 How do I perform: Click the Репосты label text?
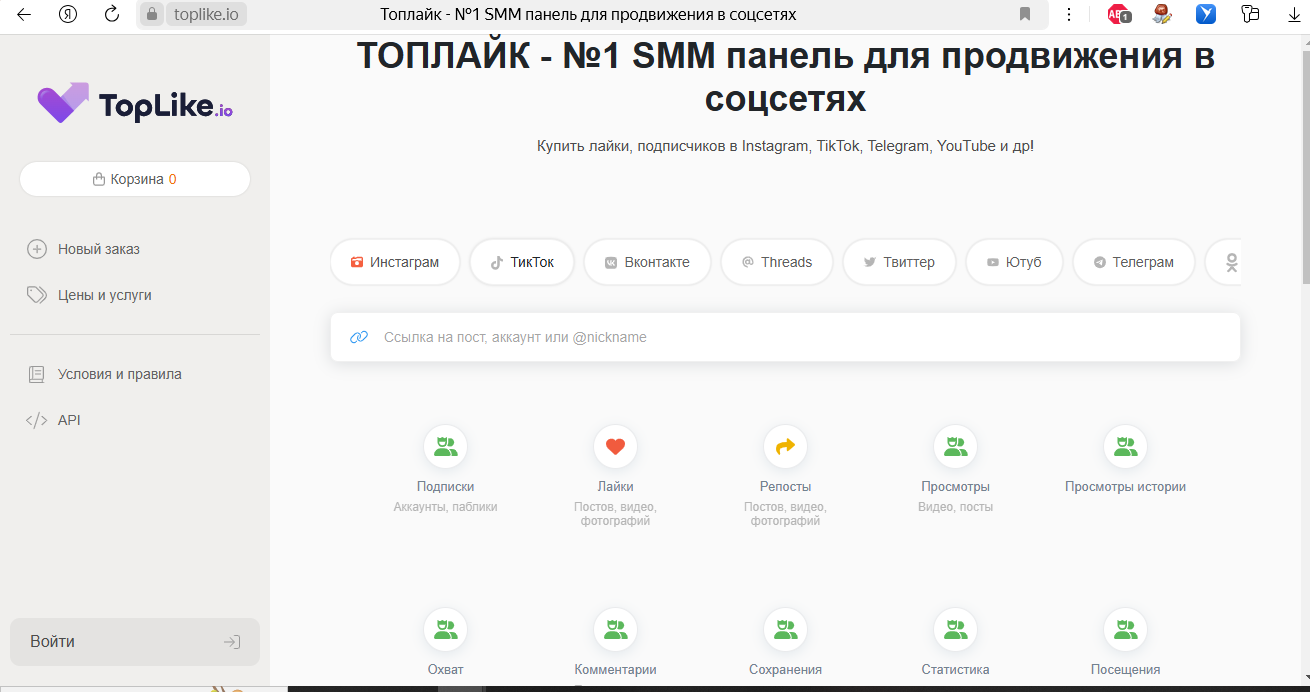(x=785, y=487)
